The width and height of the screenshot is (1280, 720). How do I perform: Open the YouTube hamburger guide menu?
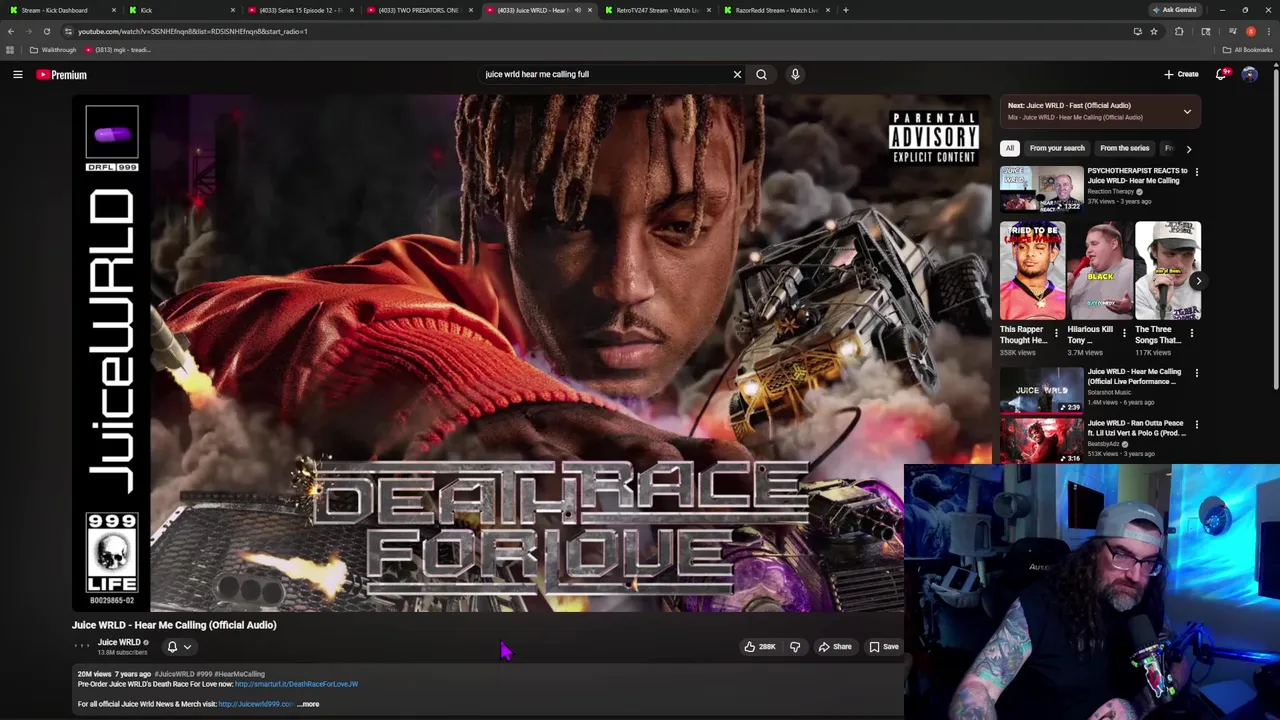[x=18, y=74]
